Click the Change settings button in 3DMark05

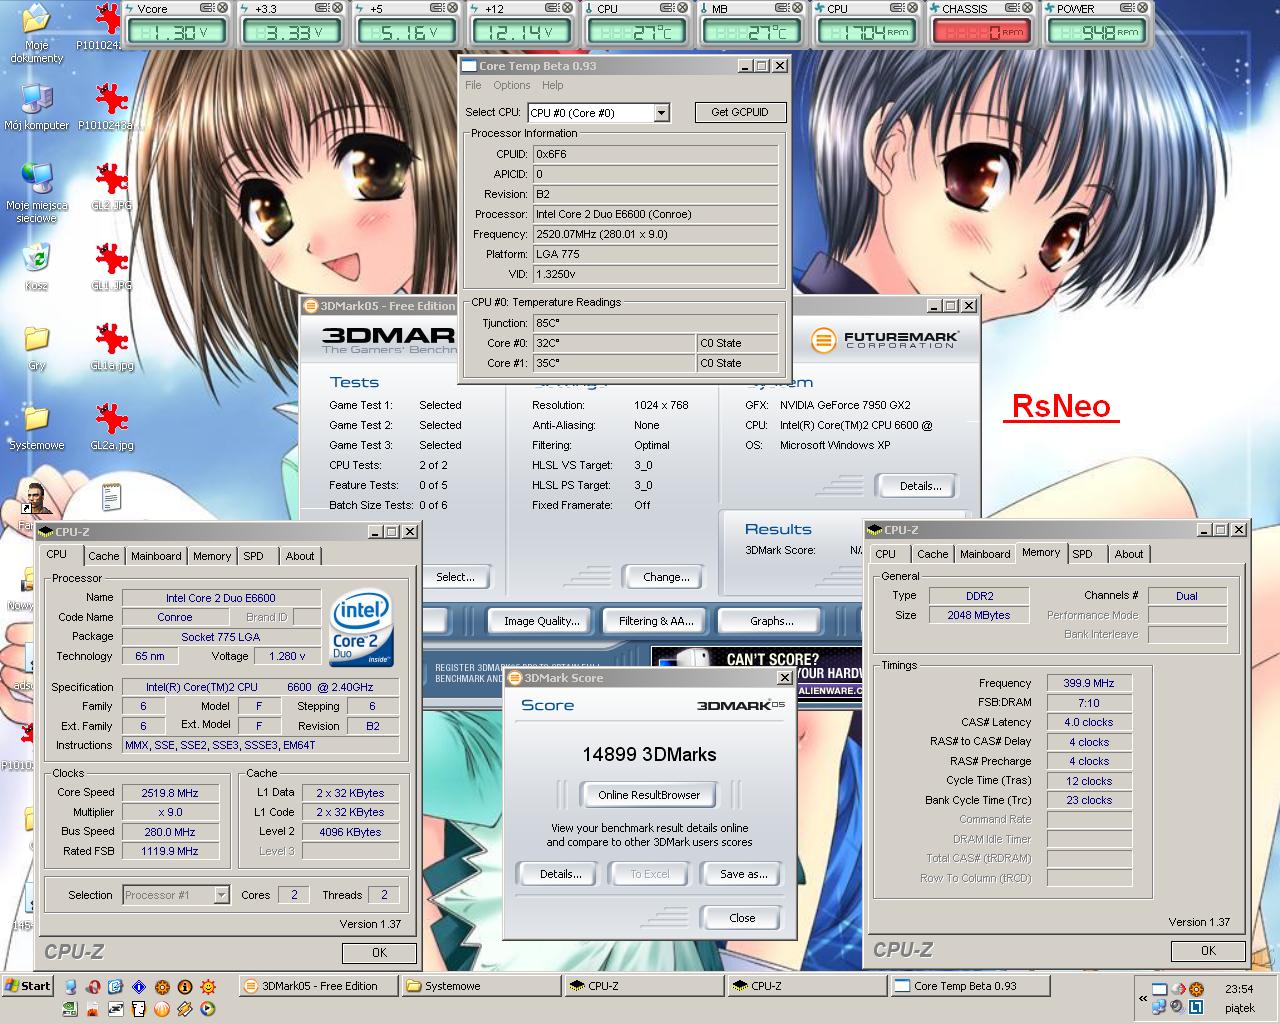(666, 577)
